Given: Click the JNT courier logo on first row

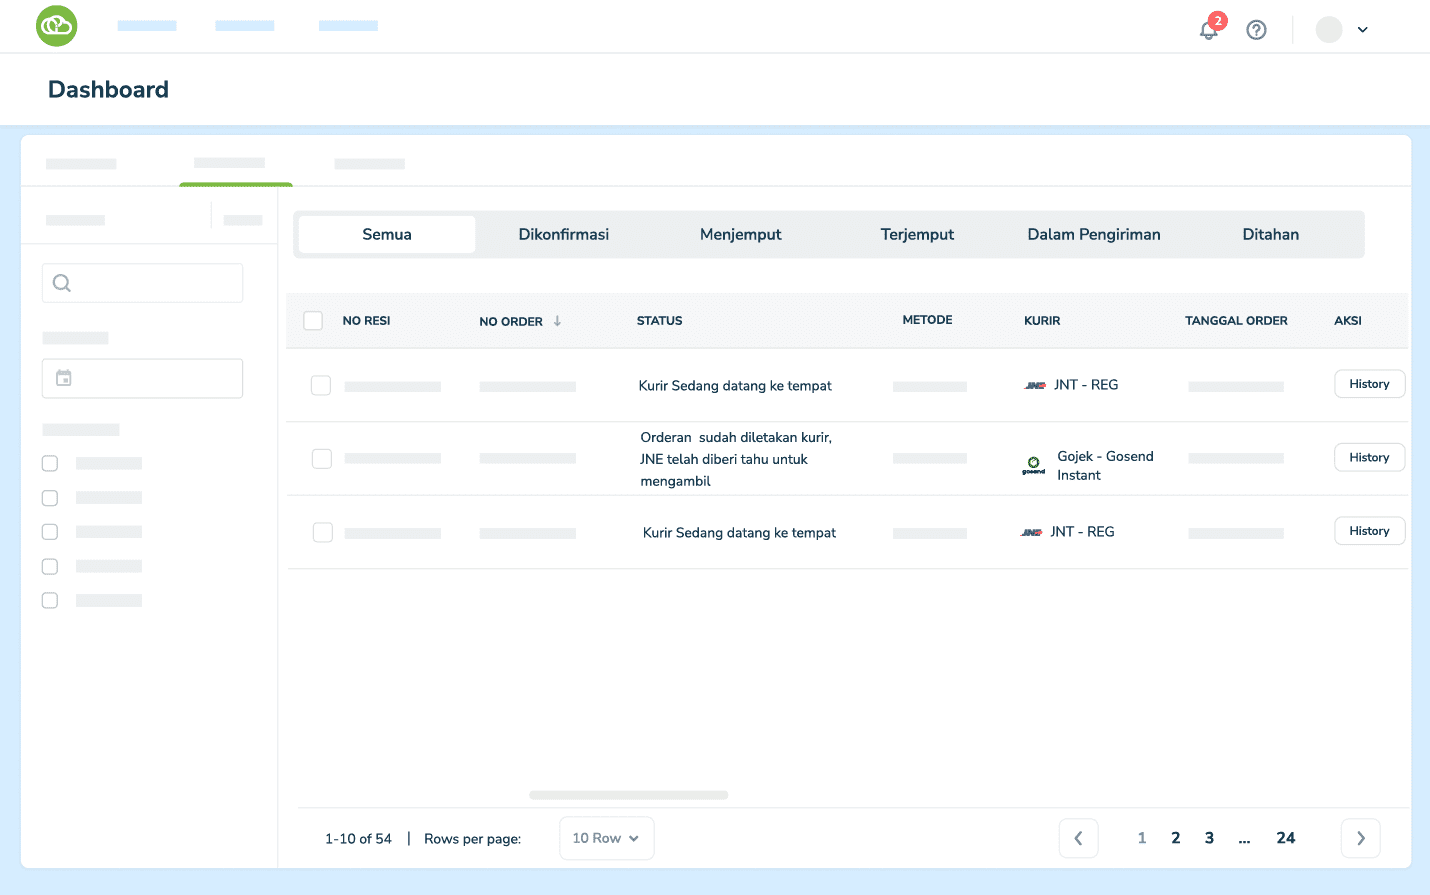Looking at the screenshot, I should [x=1034, y=385].
